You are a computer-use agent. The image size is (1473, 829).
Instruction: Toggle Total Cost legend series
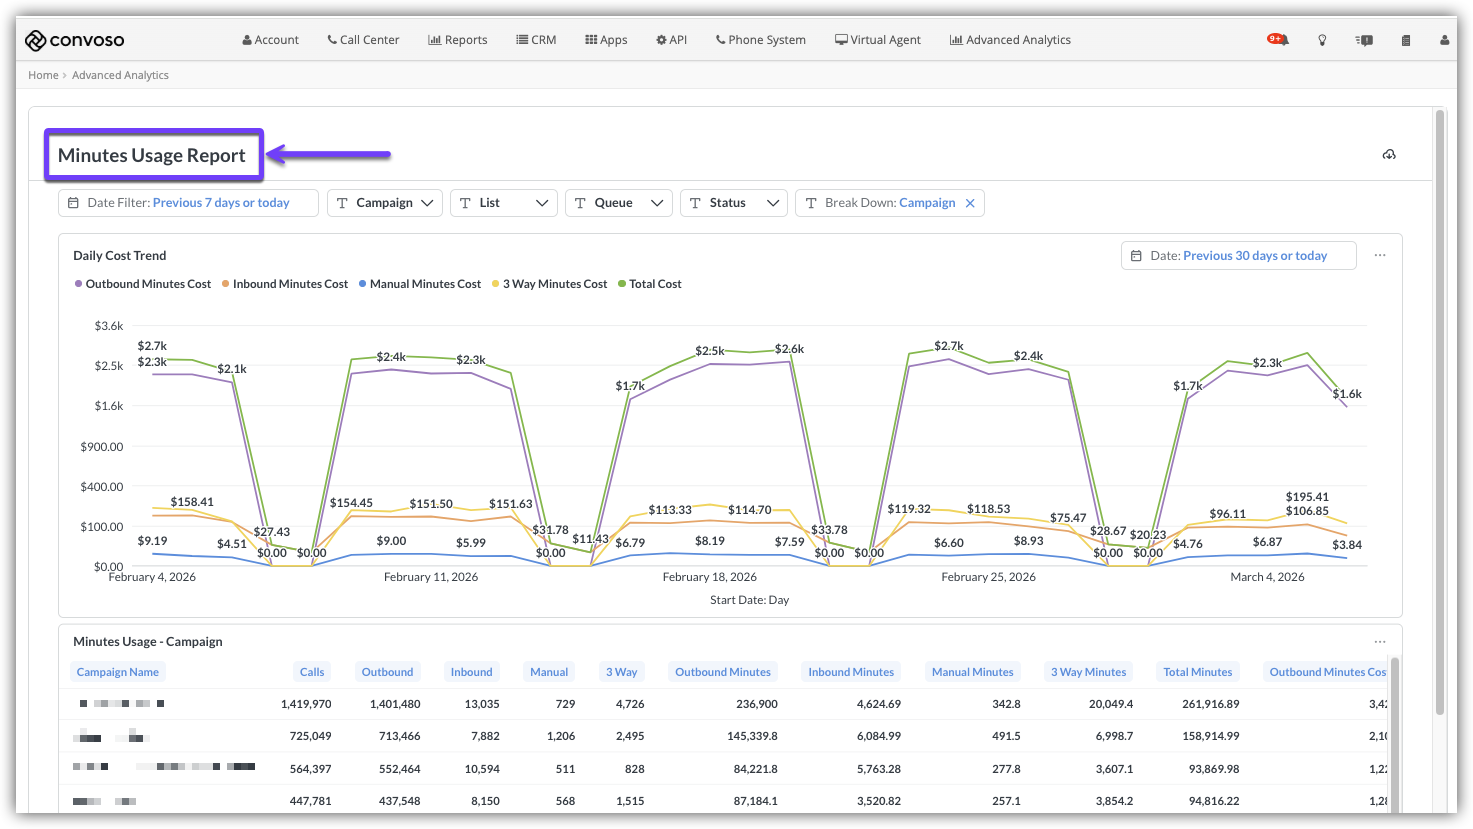(650, 284)
